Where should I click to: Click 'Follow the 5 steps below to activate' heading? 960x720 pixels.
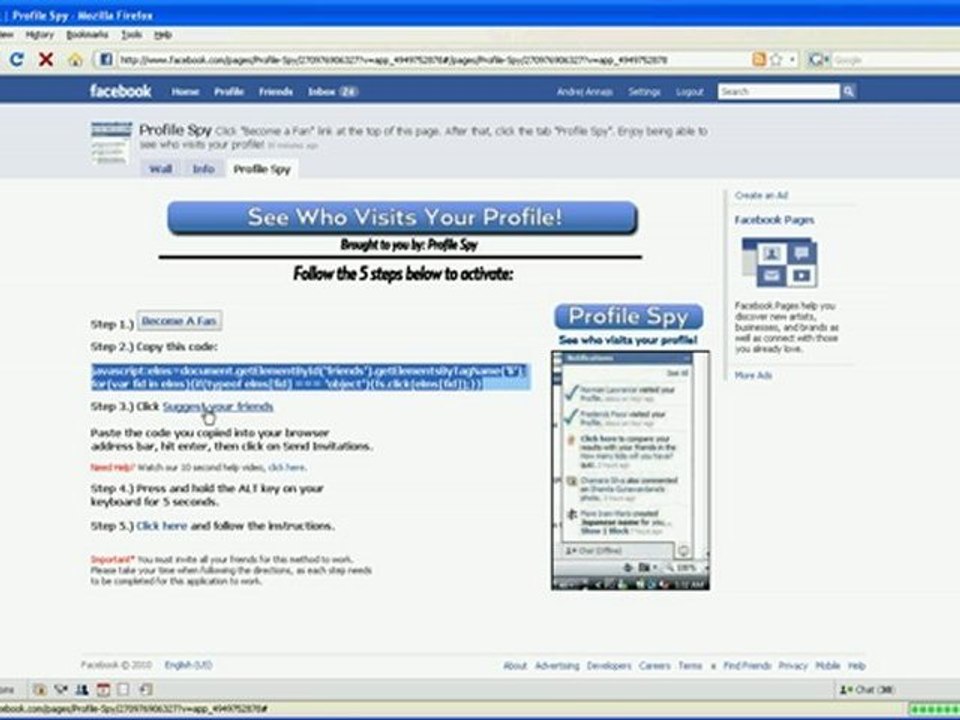pos(403,274)
